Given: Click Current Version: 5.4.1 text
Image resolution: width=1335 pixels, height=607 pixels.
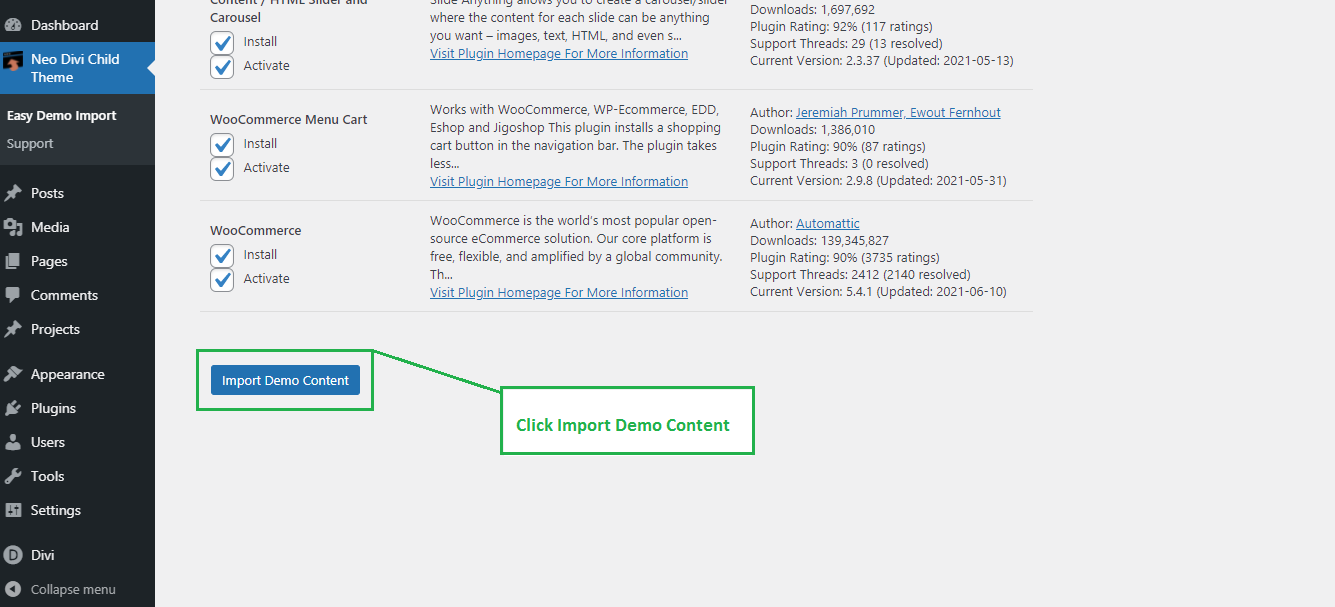Looking at the screenshot, I should click(878, 292).
